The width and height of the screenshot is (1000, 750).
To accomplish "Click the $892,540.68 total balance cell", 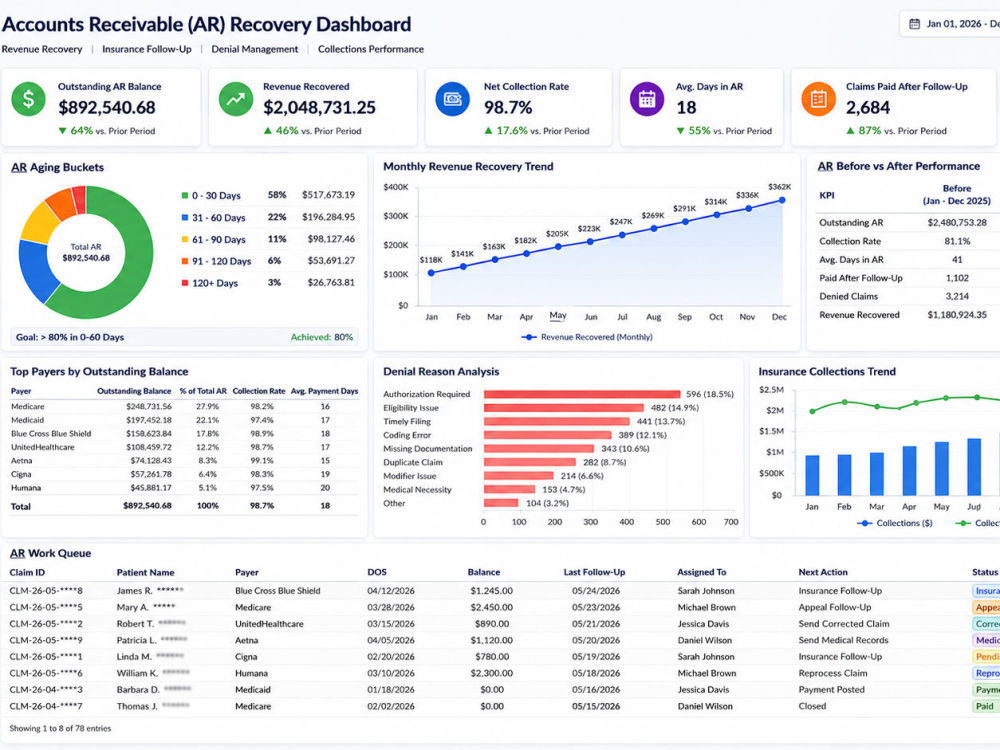I will coord(147,506).
